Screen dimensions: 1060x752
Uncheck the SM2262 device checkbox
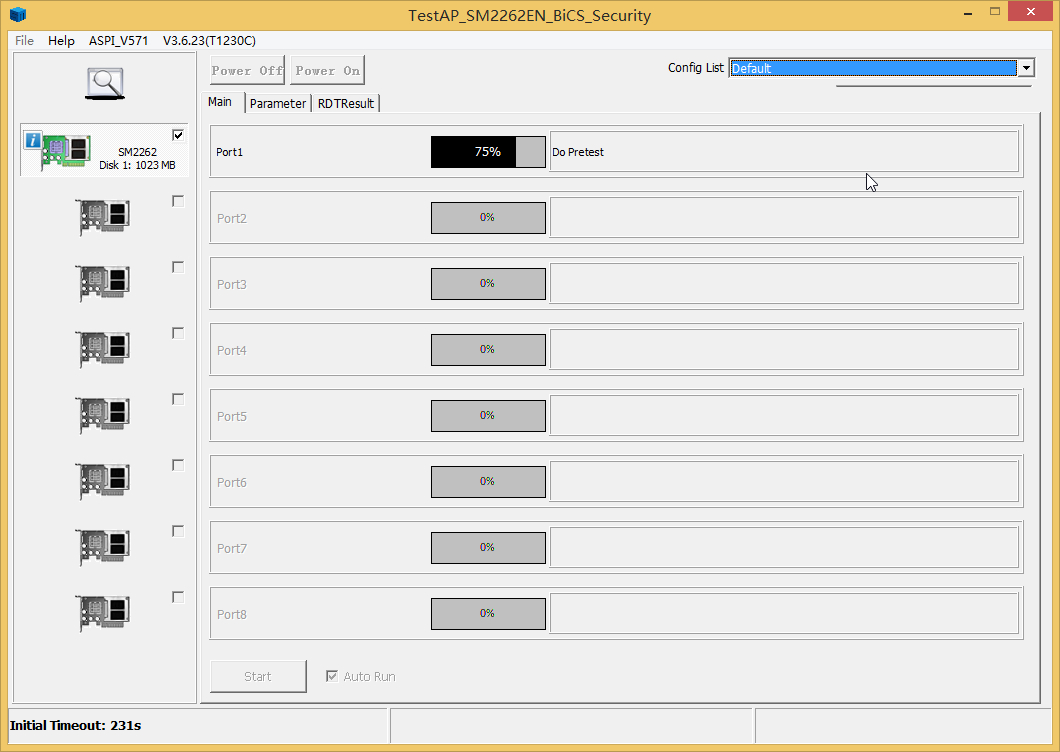click(x=178, y=135)
